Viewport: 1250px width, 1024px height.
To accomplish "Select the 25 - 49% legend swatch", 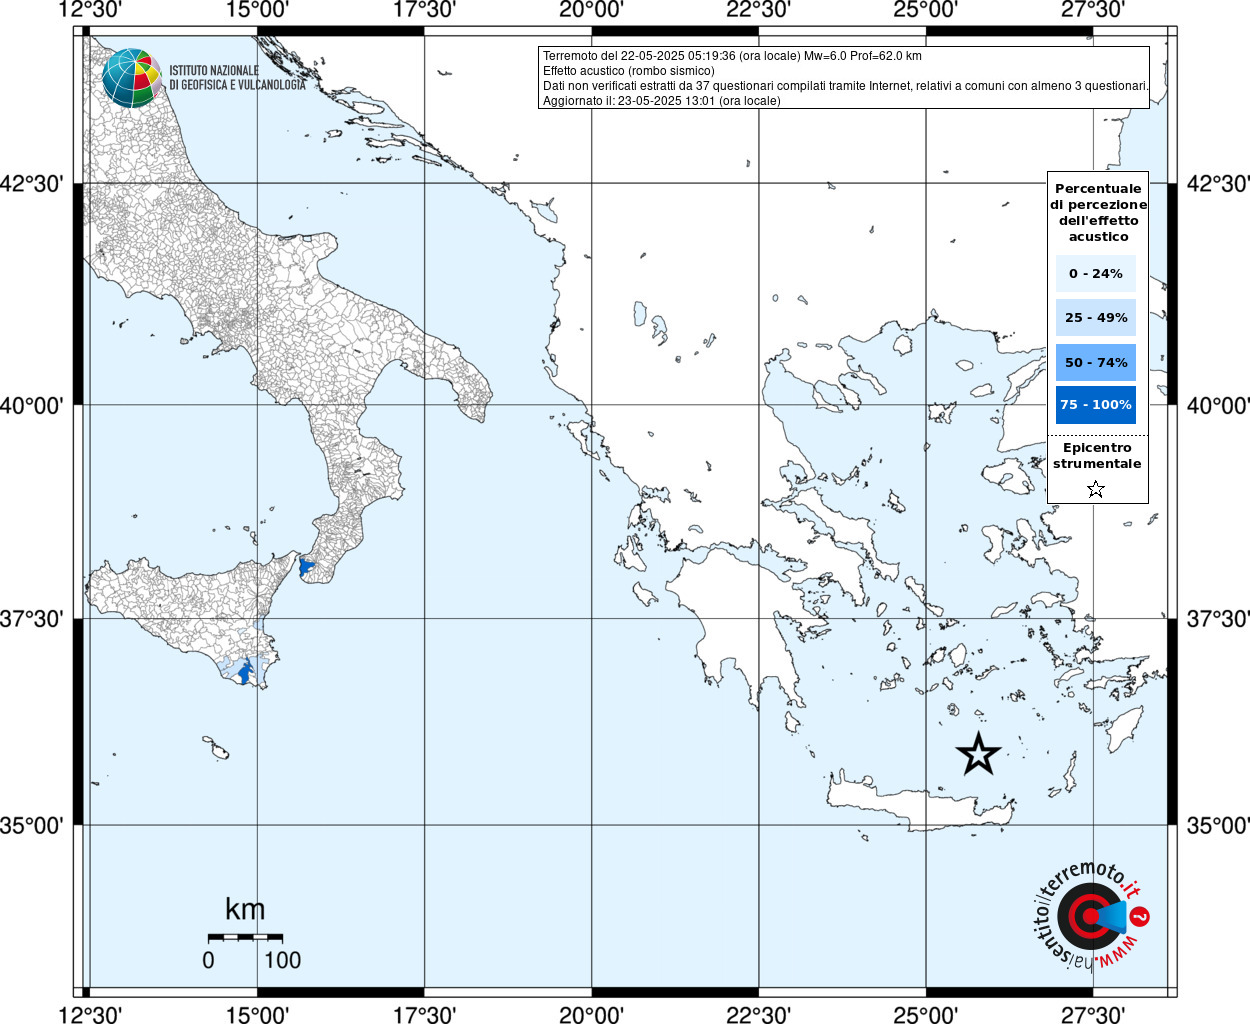I will coord(1095,317).
